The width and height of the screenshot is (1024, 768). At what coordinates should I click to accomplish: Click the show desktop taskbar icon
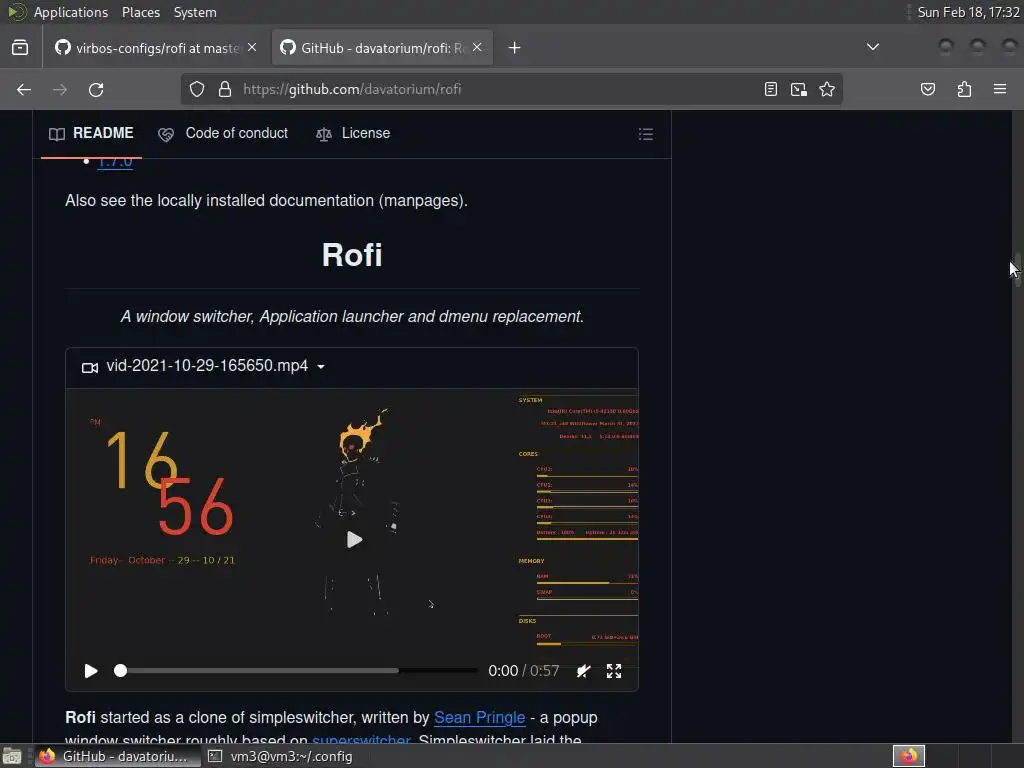(x=12, y=756)
